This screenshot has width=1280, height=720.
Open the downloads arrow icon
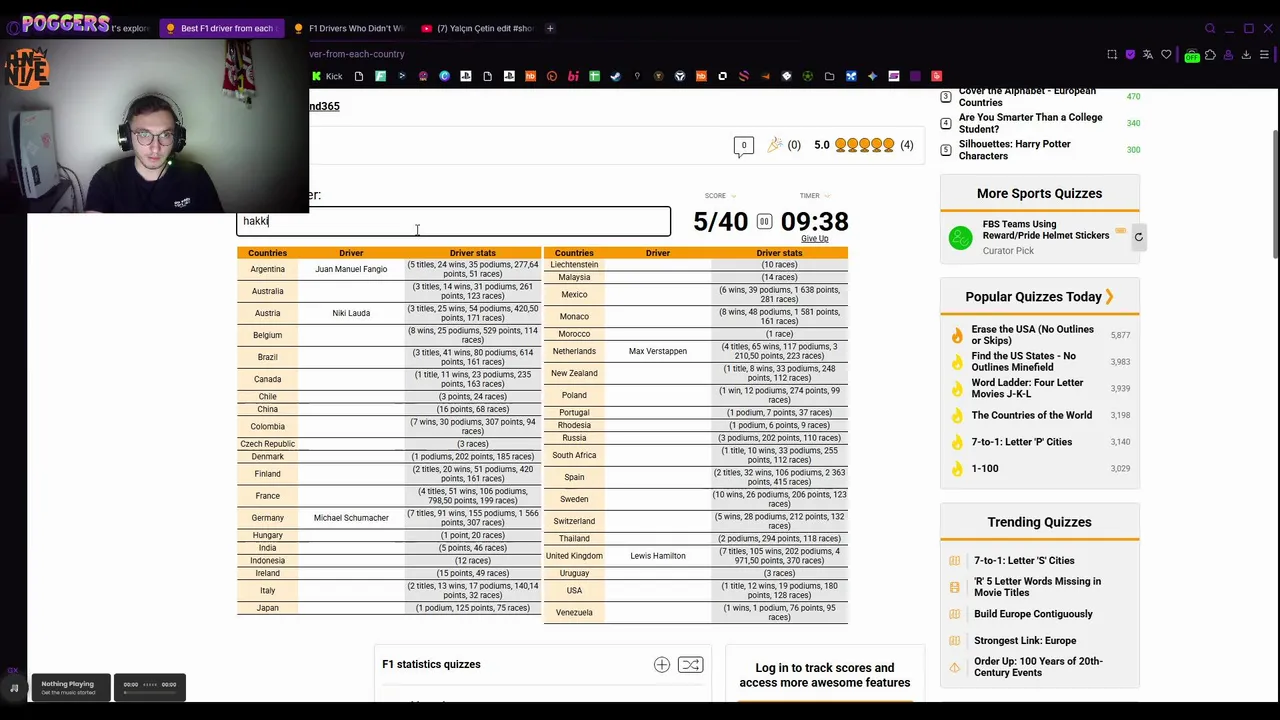pos(1246,55)
